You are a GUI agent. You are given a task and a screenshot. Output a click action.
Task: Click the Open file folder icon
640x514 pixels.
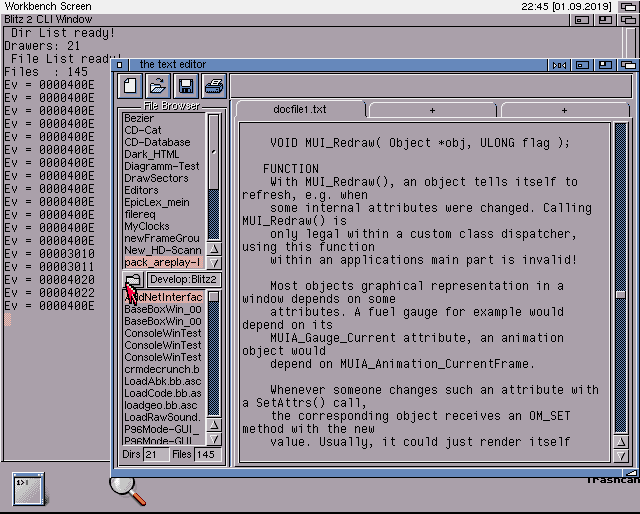(158, 85)
